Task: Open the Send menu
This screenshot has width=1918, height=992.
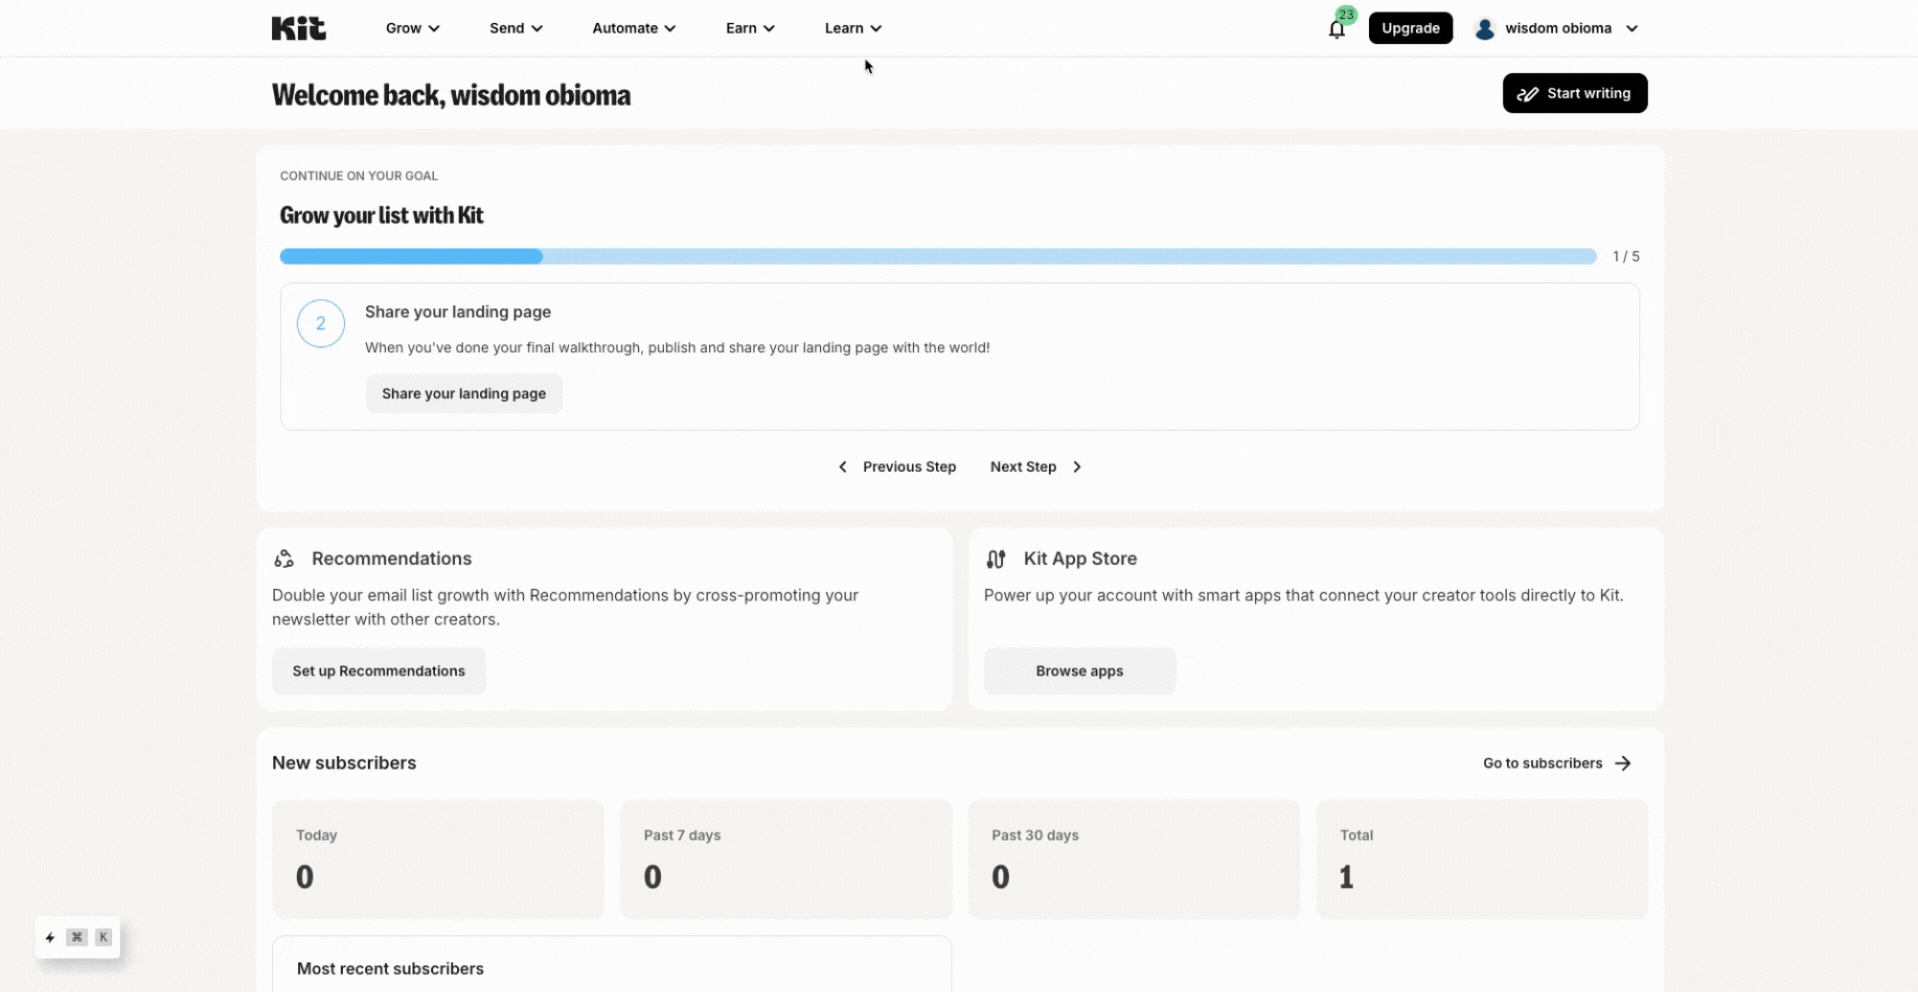Action: pos(514,28)
